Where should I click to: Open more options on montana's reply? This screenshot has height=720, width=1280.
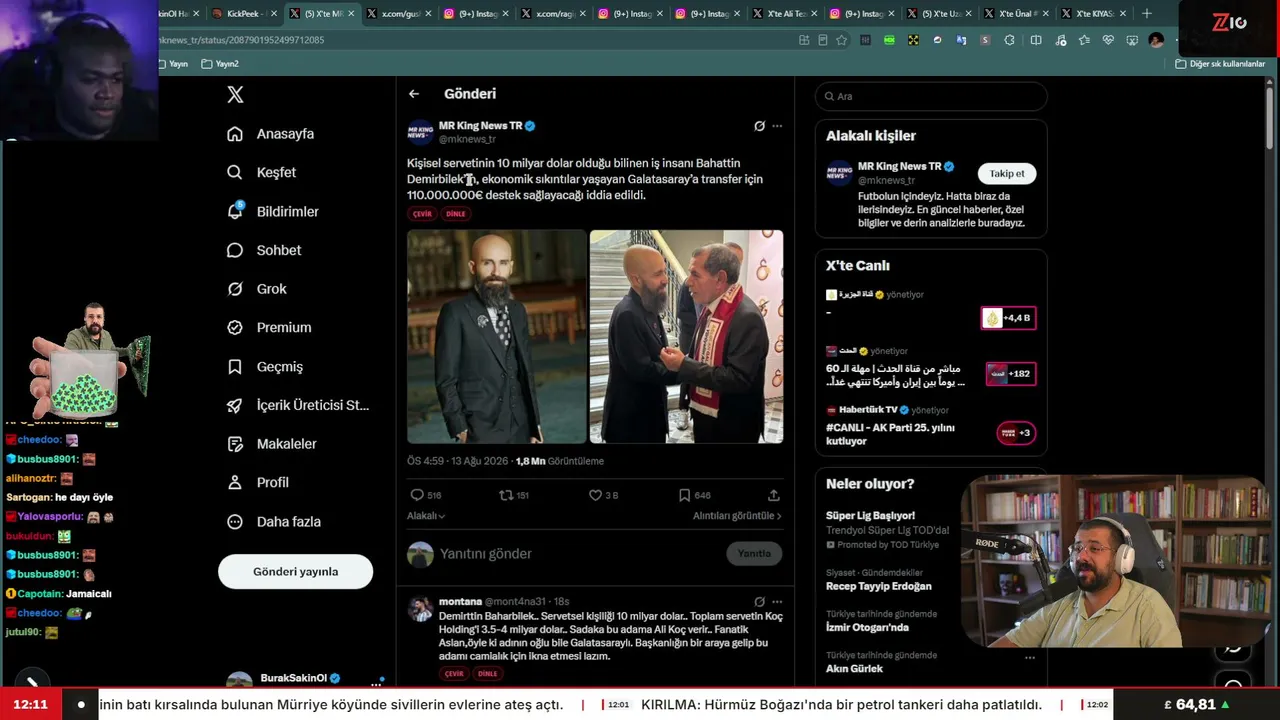(x=777, y=602)
